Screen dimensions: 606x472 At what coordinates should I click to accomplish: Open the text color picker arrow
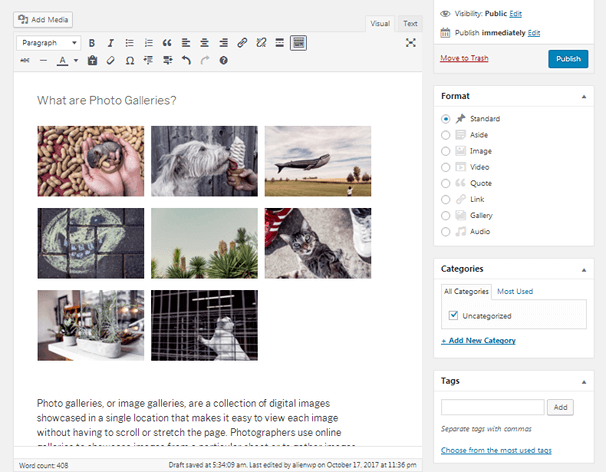pyautogui.click(x=75, y=61)
